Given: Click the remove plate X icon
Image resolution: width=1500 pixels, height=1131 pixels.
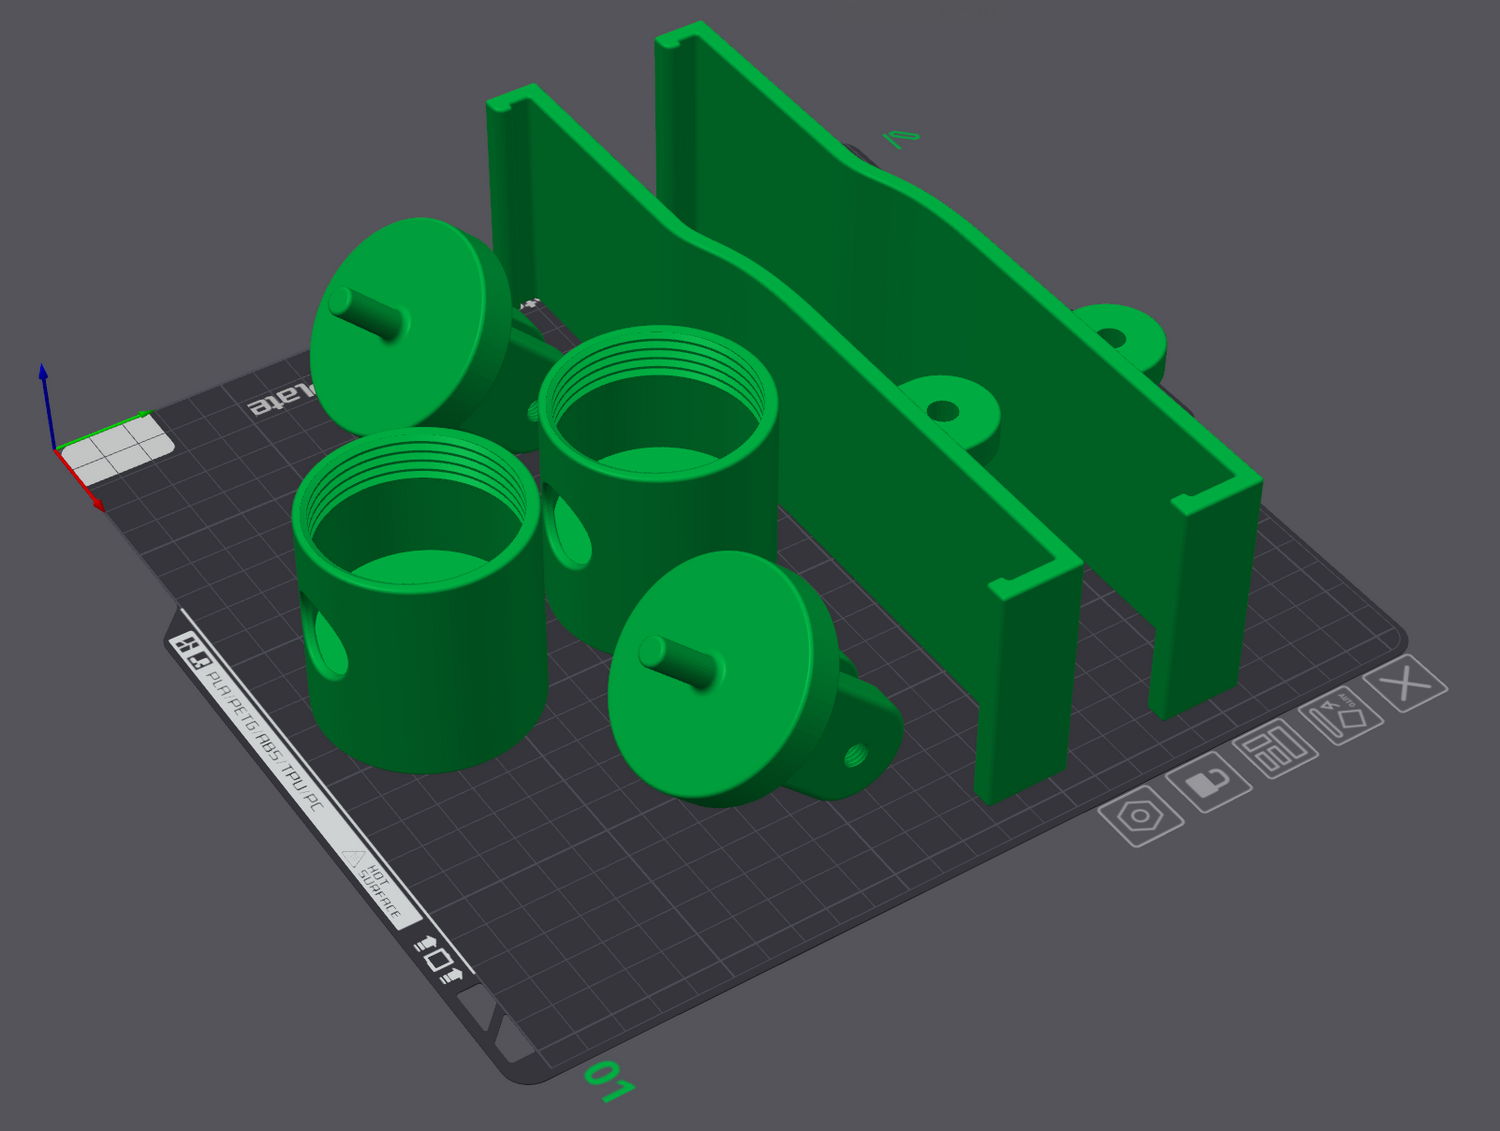Looking at the screenshot, I should click(1410, 685).
